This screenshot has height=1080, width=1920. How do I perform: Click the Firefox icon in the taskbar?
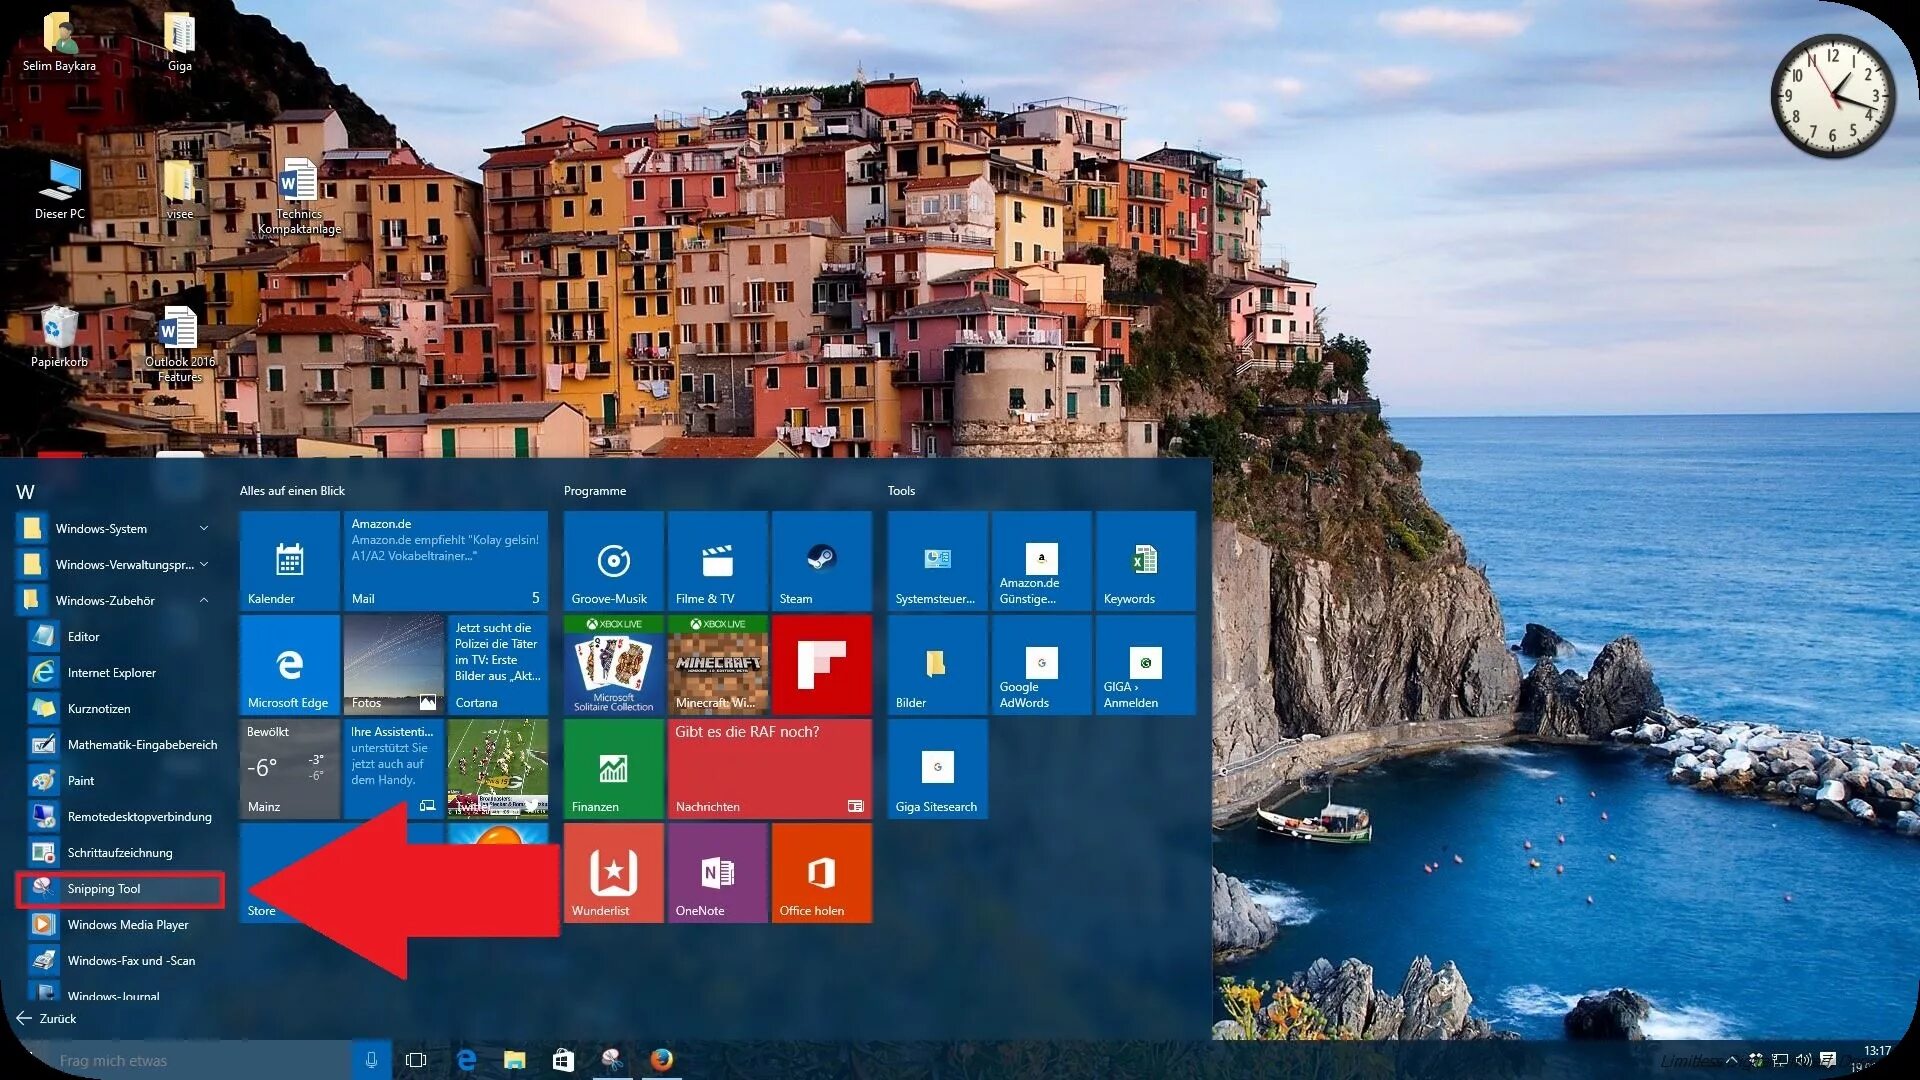click(661, 1060)
